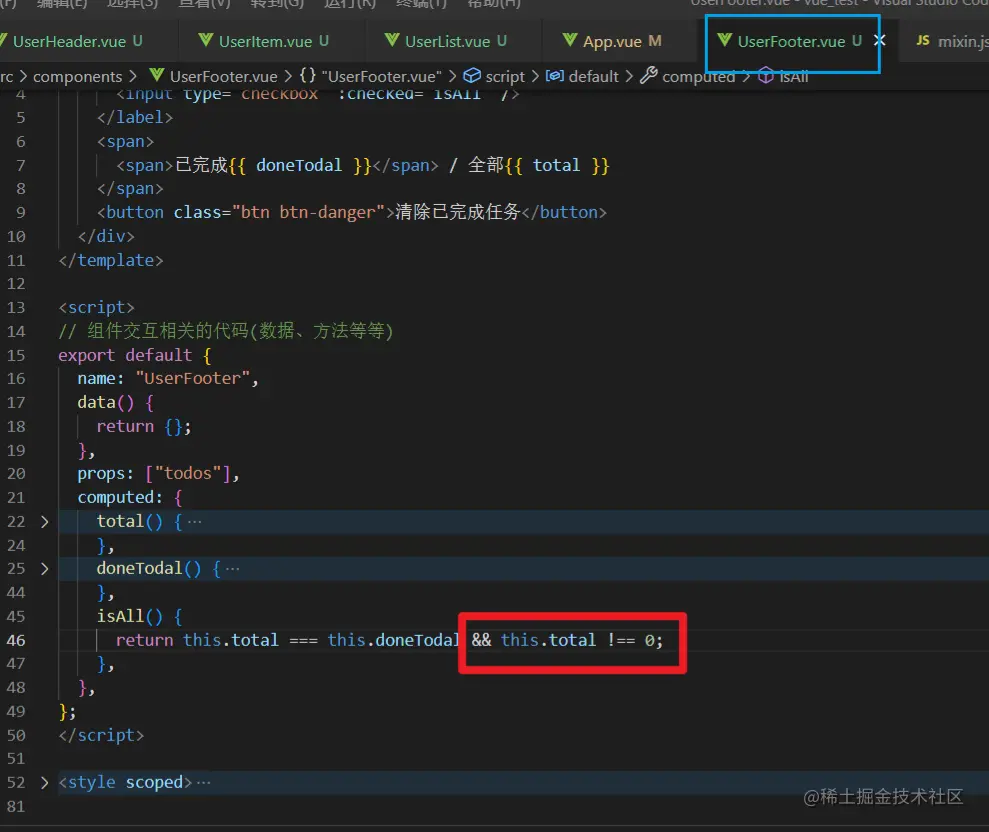
Task: Click breadcrumb item components
Action: tap(78, 76)
